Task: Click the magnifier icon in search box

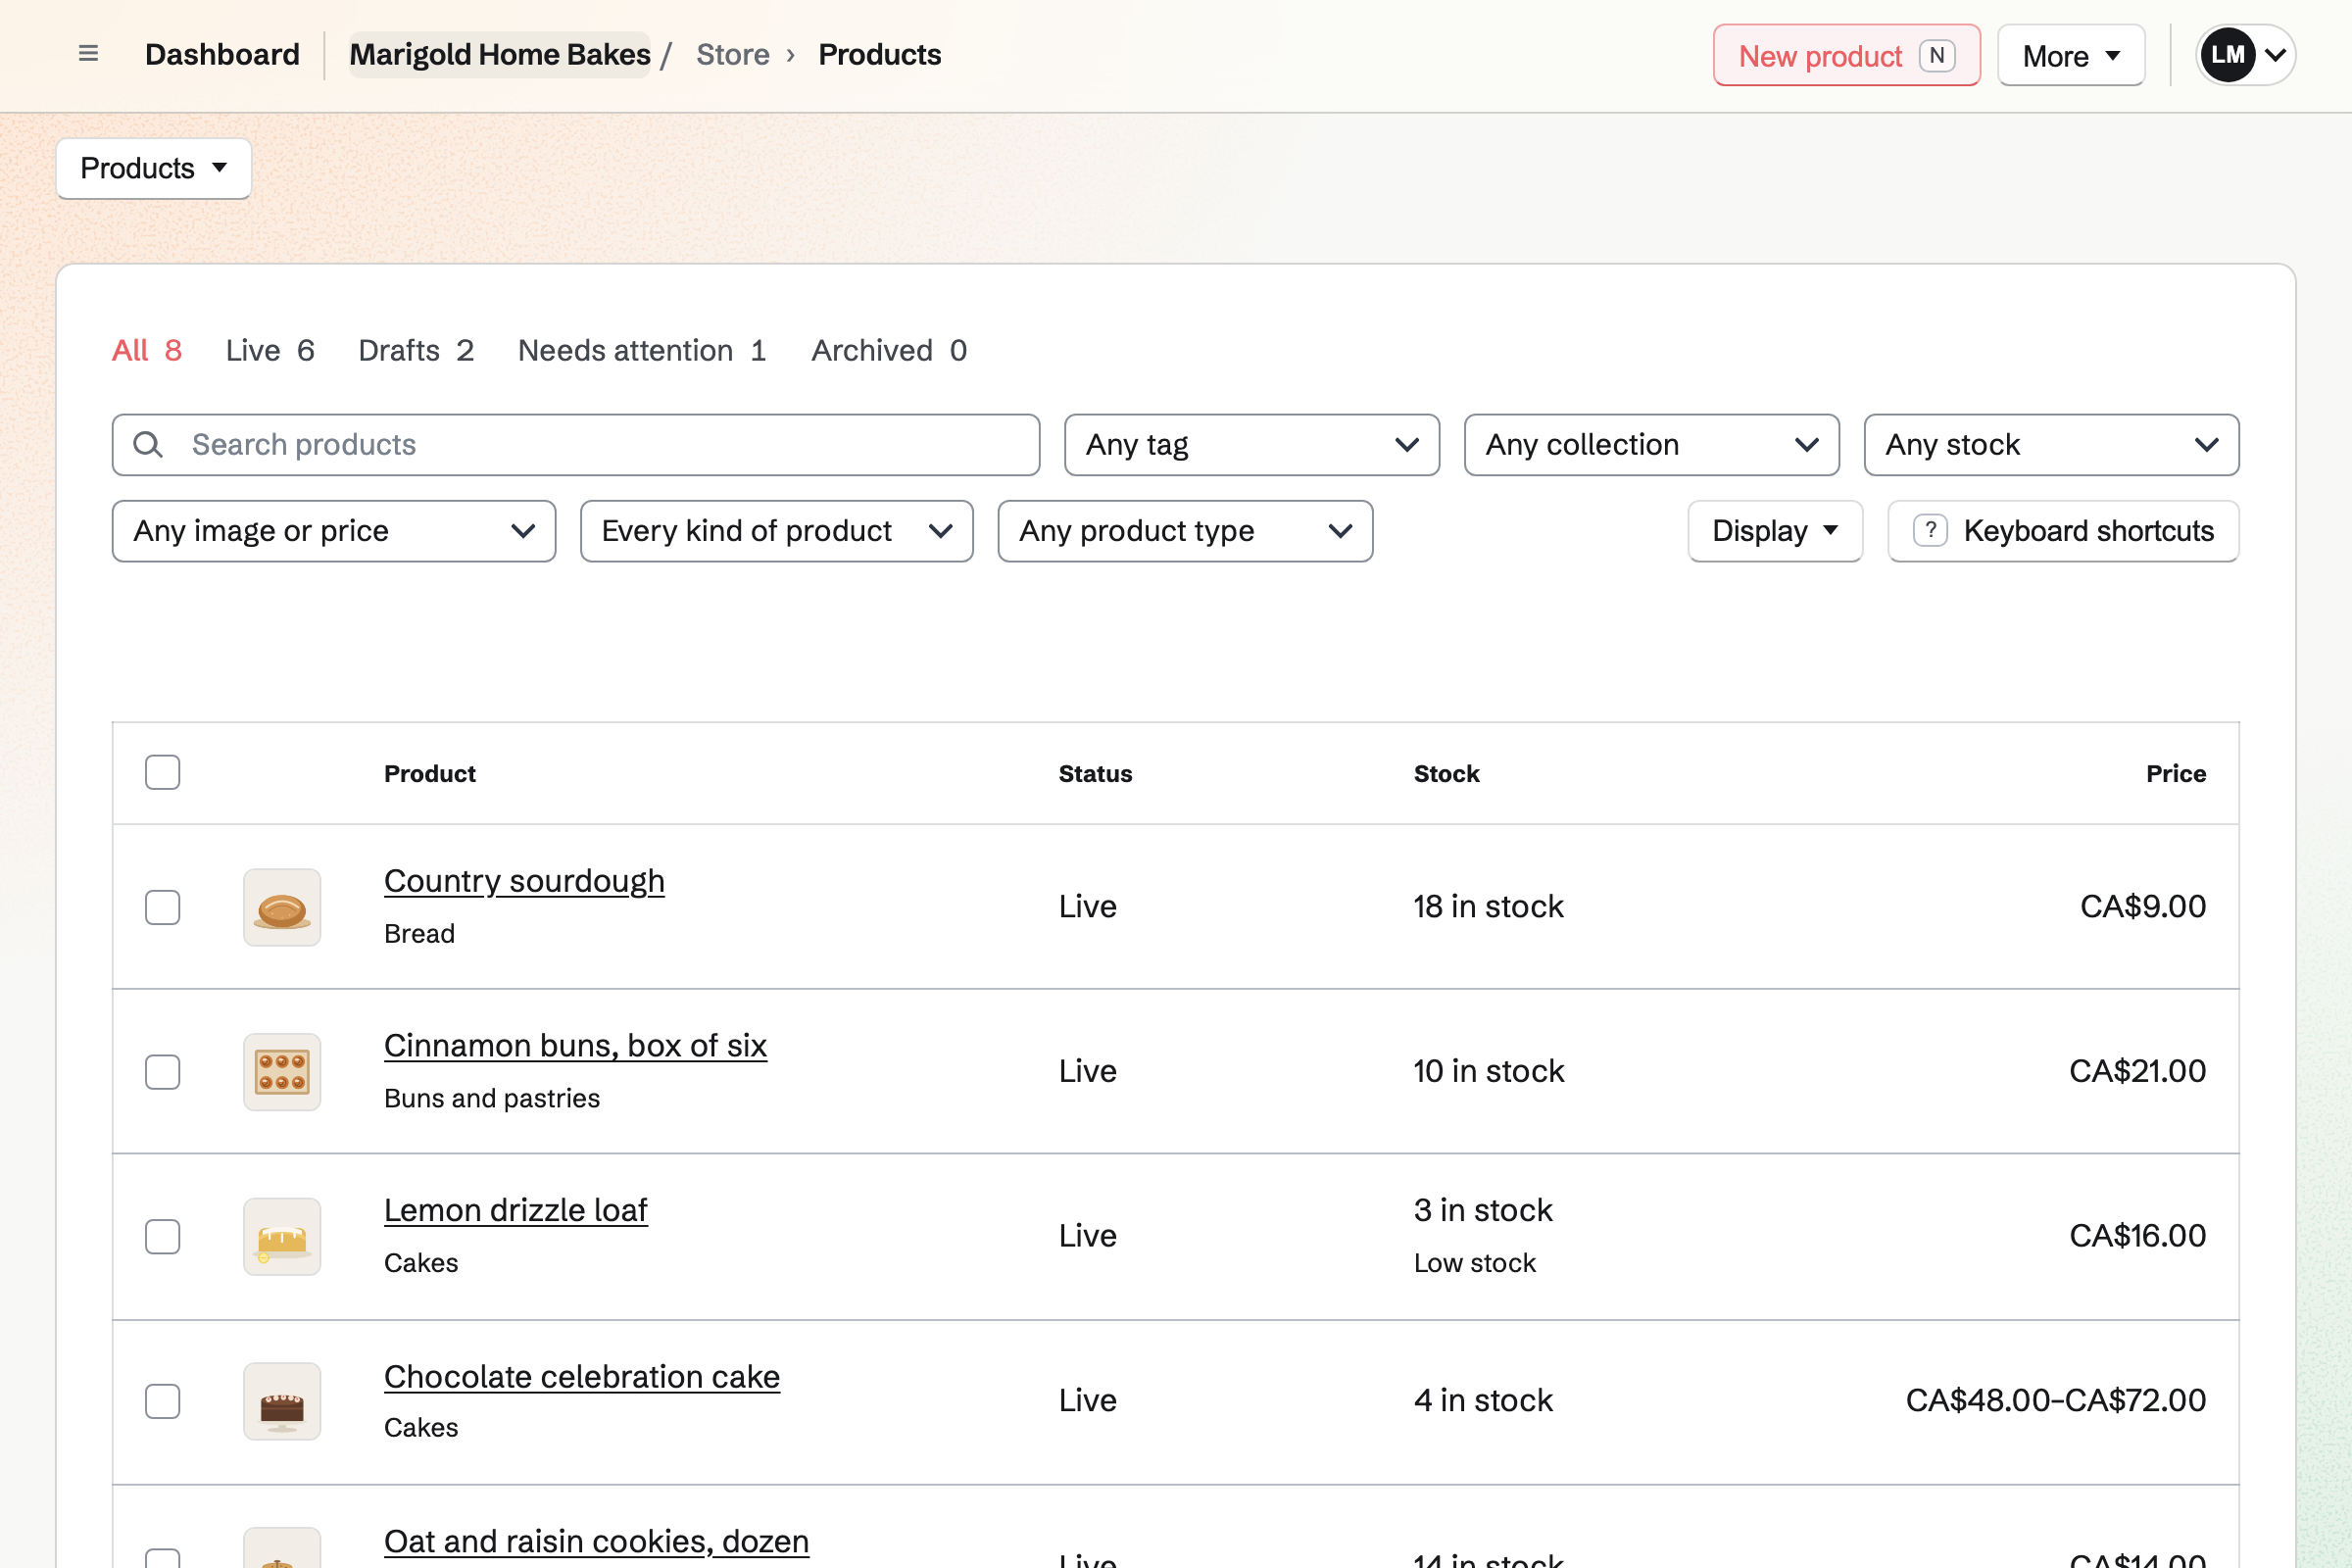Action: 148,445
